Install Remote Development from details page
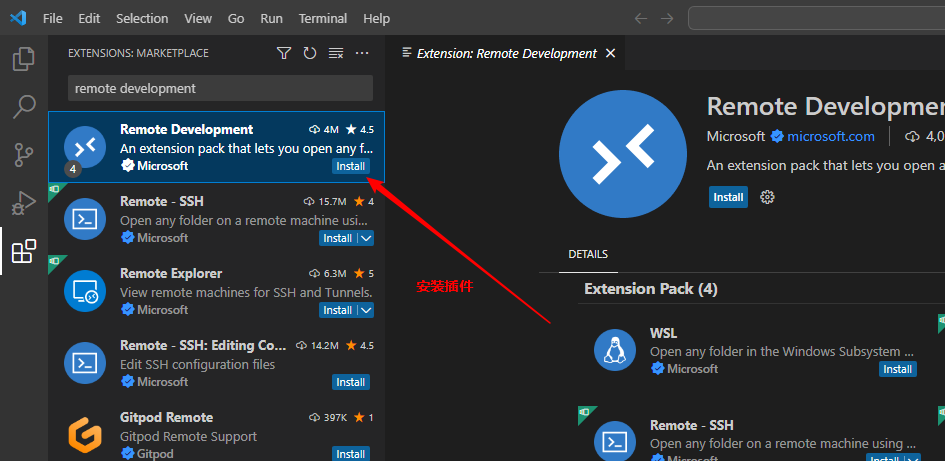This screenshot has height=461, width=945. [x=728, y=197]
